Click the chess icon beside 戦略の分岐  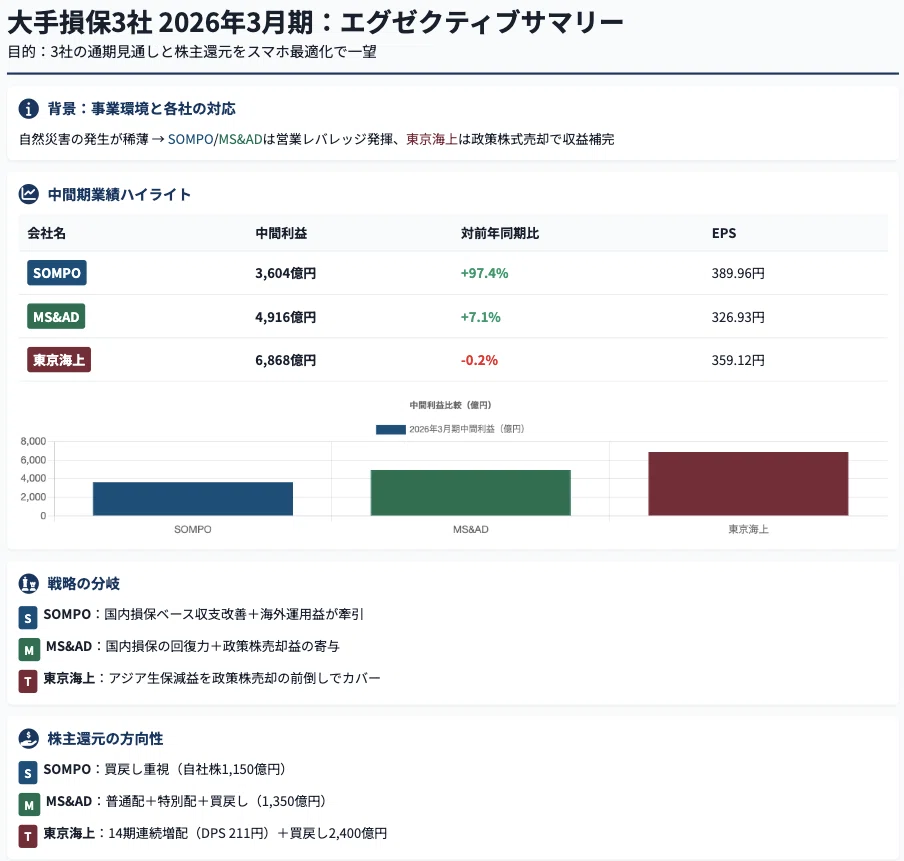point(28,584)
